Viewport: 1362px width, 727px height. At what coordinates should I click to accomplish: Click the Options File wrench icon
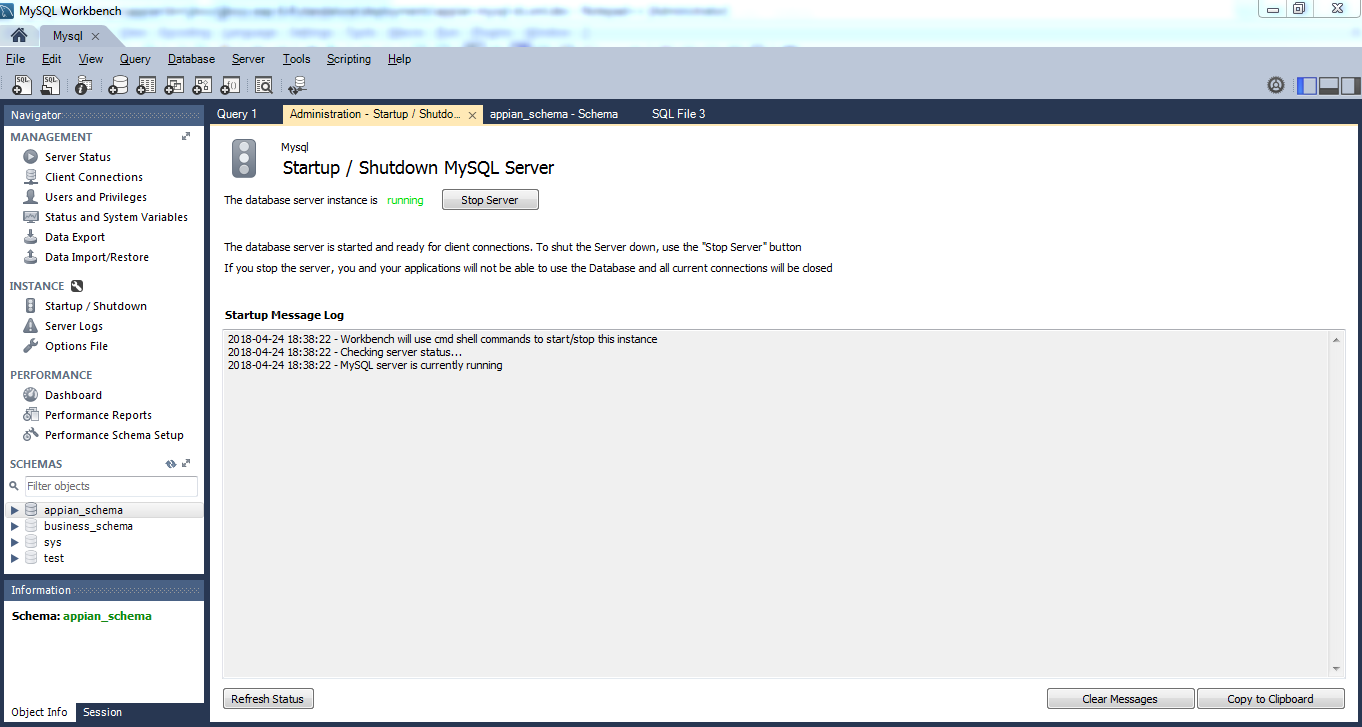tap(30, 346)
